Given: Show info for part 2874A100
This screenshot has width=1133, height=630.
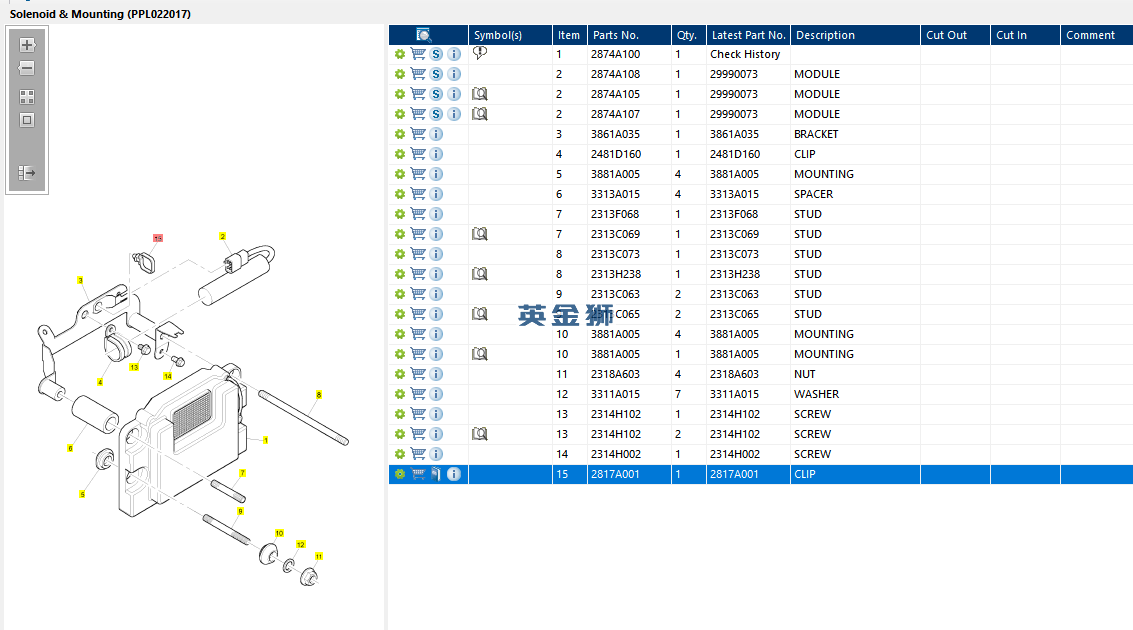Looking at the screenshot, I should (454, 54).
